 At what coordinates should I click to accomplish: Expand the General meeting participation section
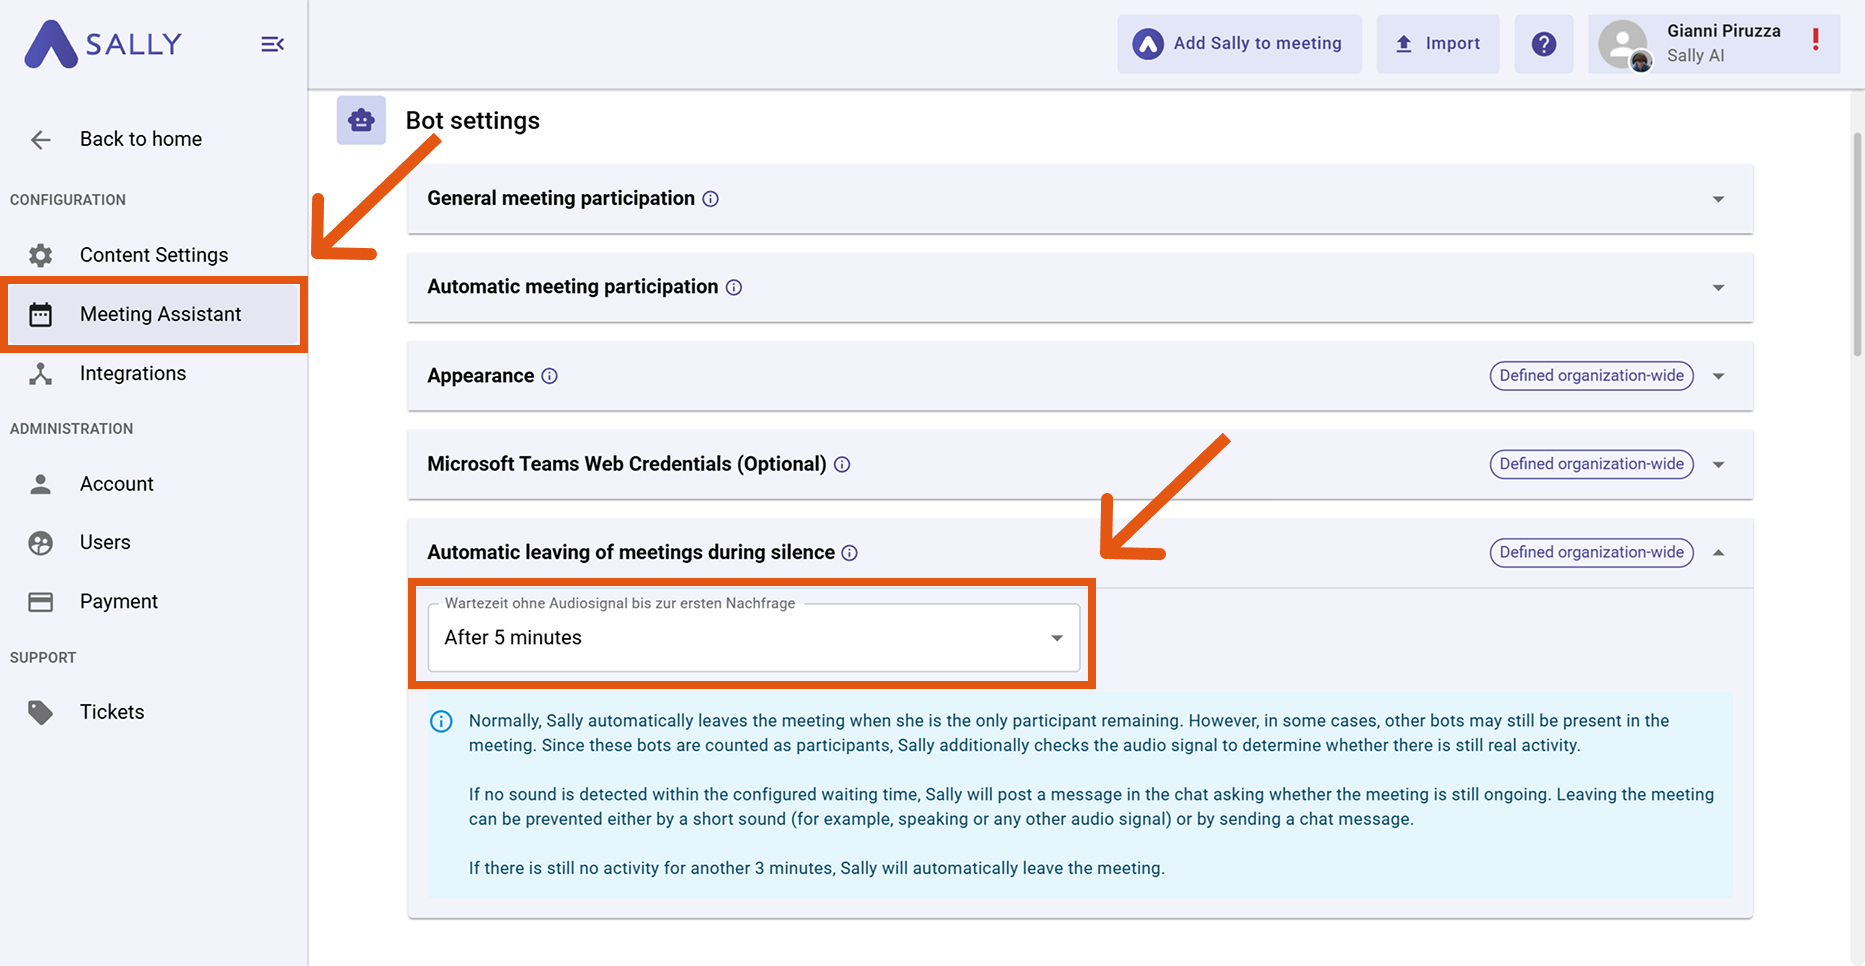tap(1718, 199)
